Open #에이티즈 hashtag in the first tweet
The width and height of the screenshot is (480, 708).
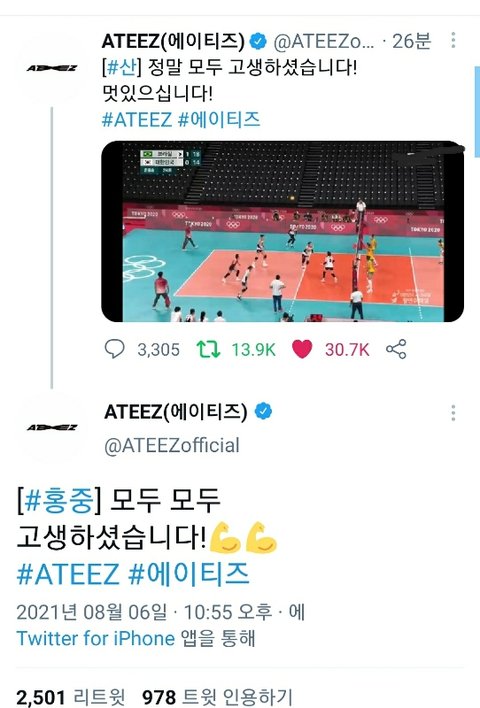coord(219,120)
